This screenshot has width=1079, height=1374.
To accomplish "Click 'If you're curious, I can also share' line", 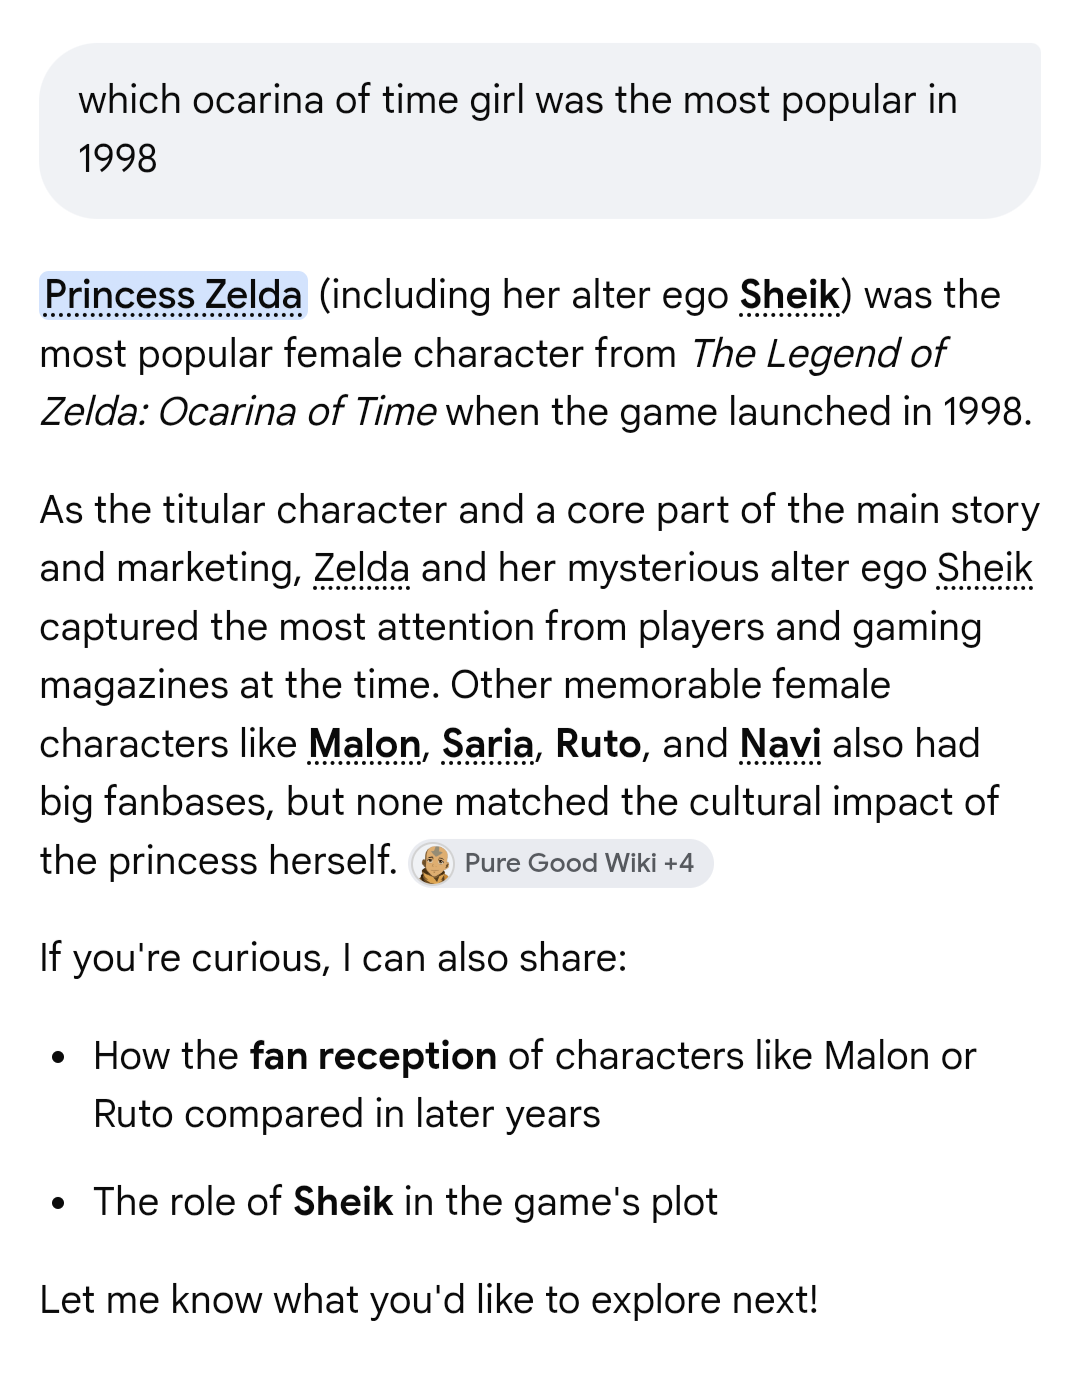I will [x=333, y=958].
